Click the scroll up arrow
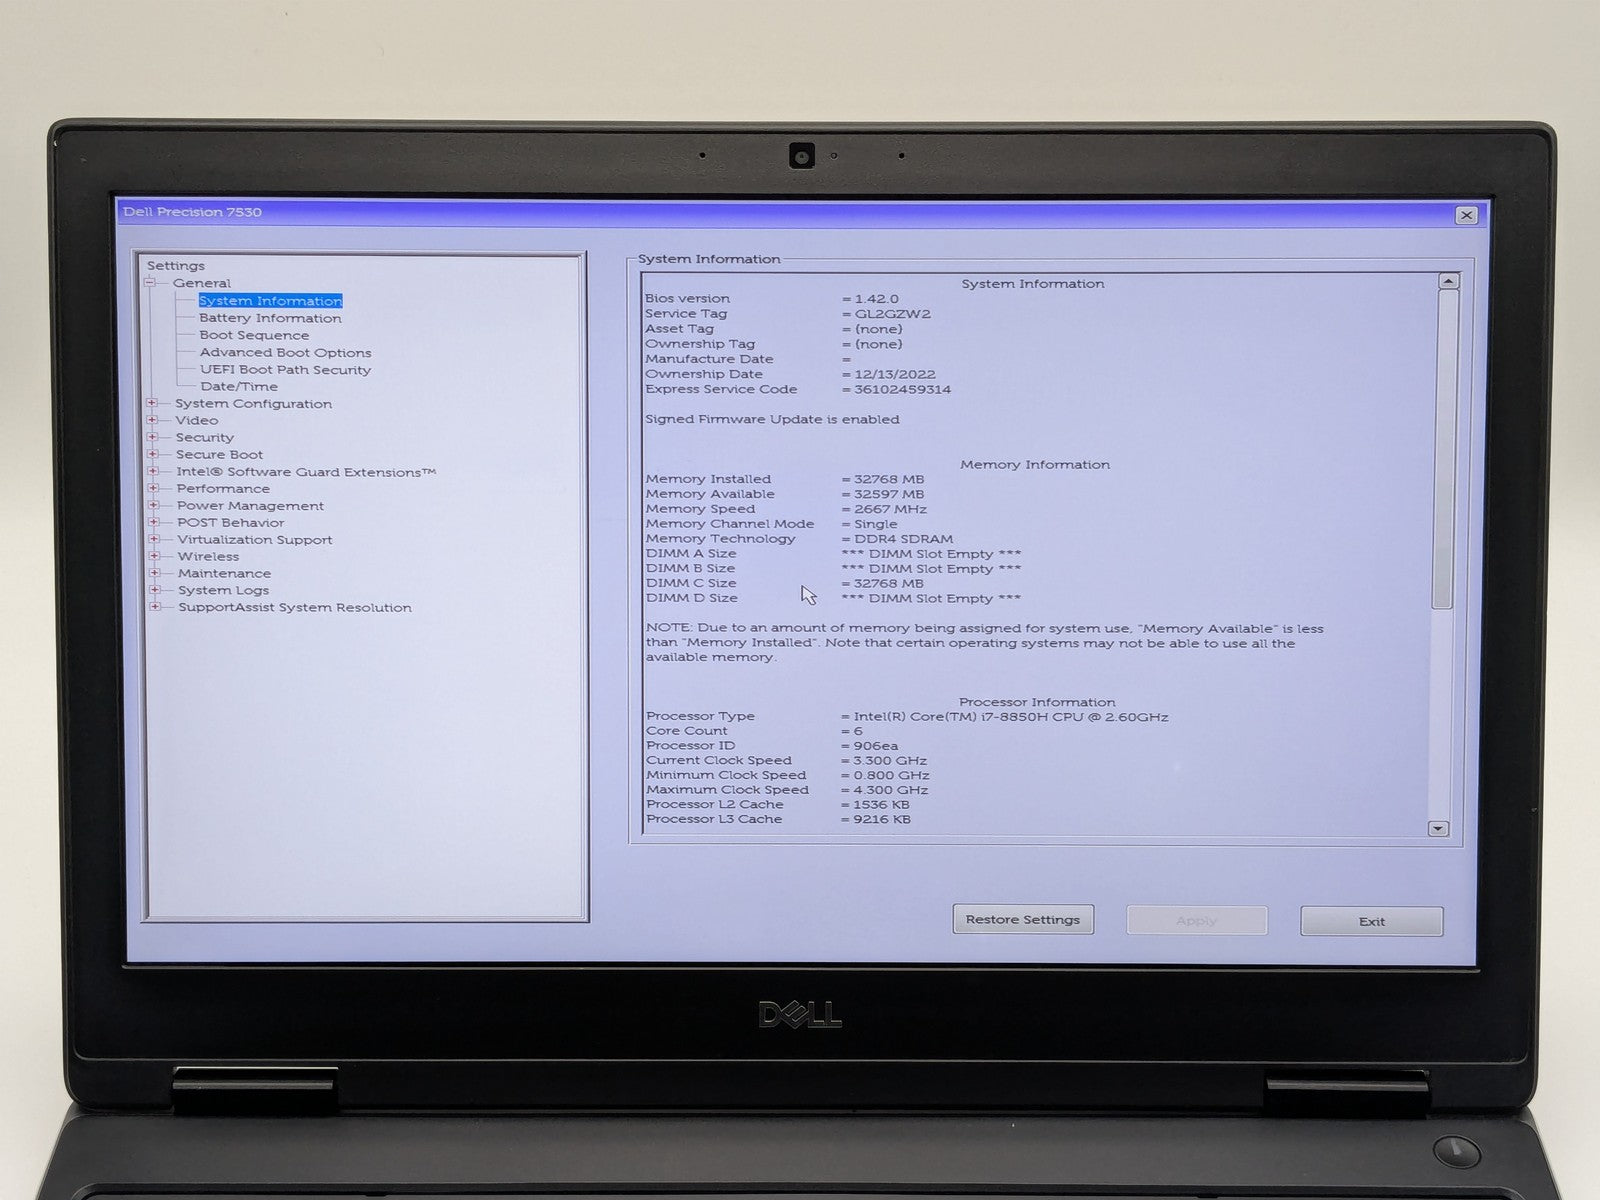This screenshot has width=1600, height=1200. tap(1447, 282)
